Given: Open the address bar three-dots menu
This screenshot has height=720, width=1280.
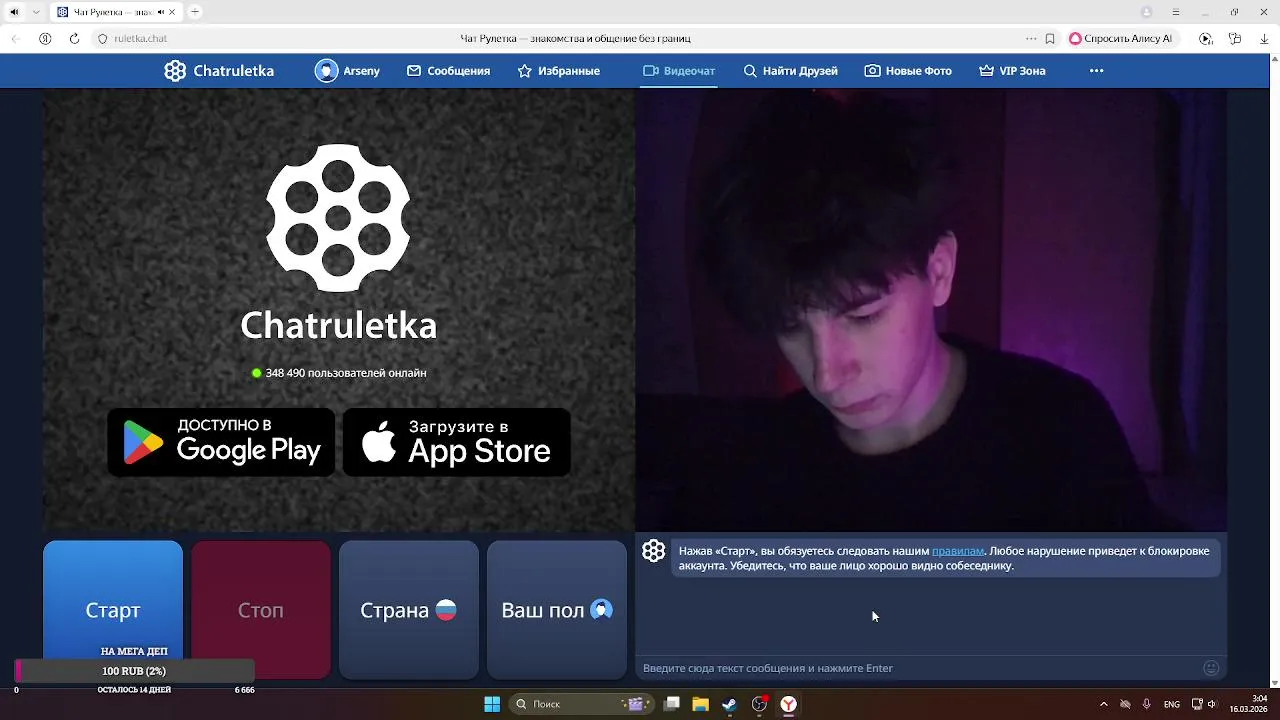Looking at the screenshot, I should click(1030, 39).
